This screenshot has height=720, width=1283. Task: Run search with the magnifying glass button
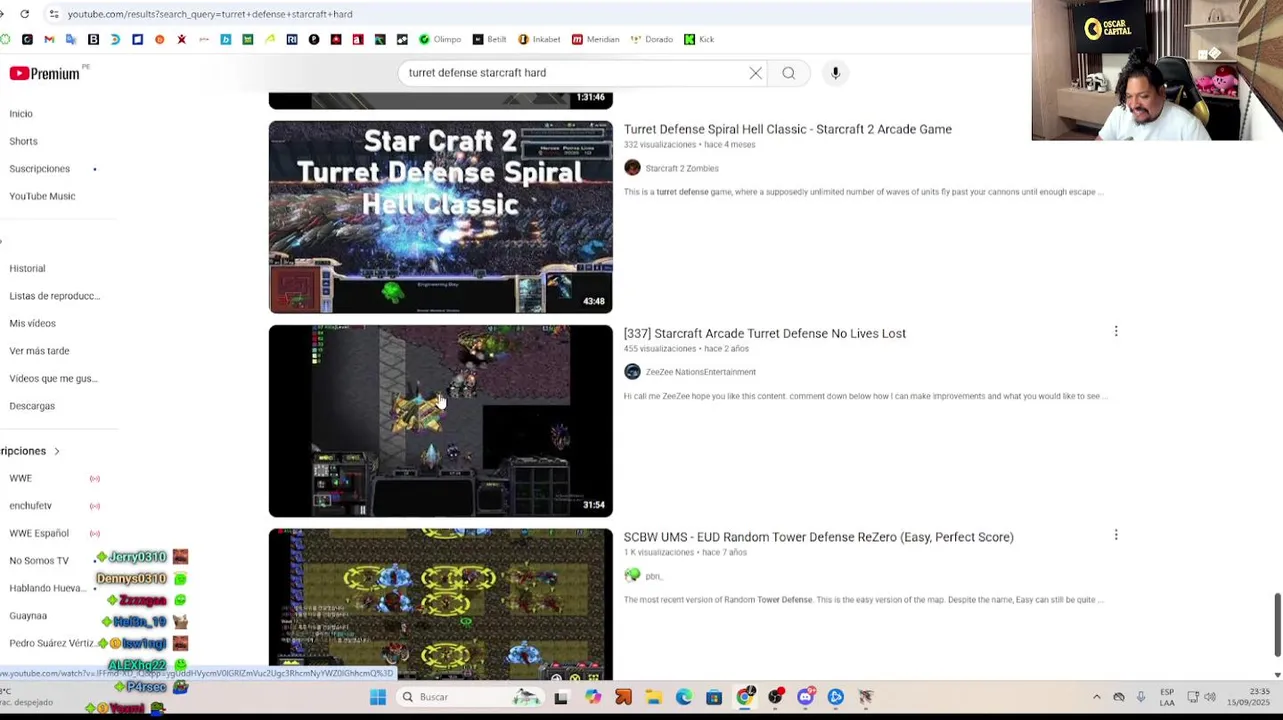tap(789, 73)
